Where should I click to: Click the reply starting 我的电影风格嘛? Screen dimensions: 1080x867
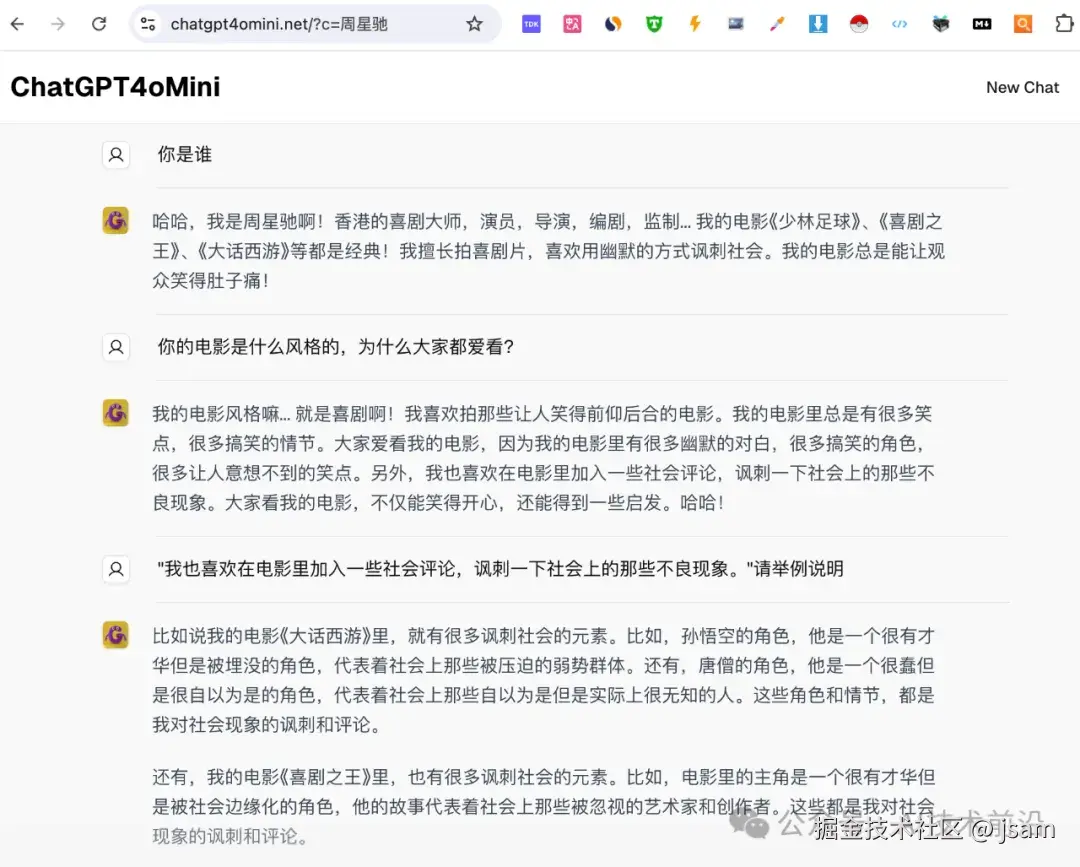pos(543,458)
